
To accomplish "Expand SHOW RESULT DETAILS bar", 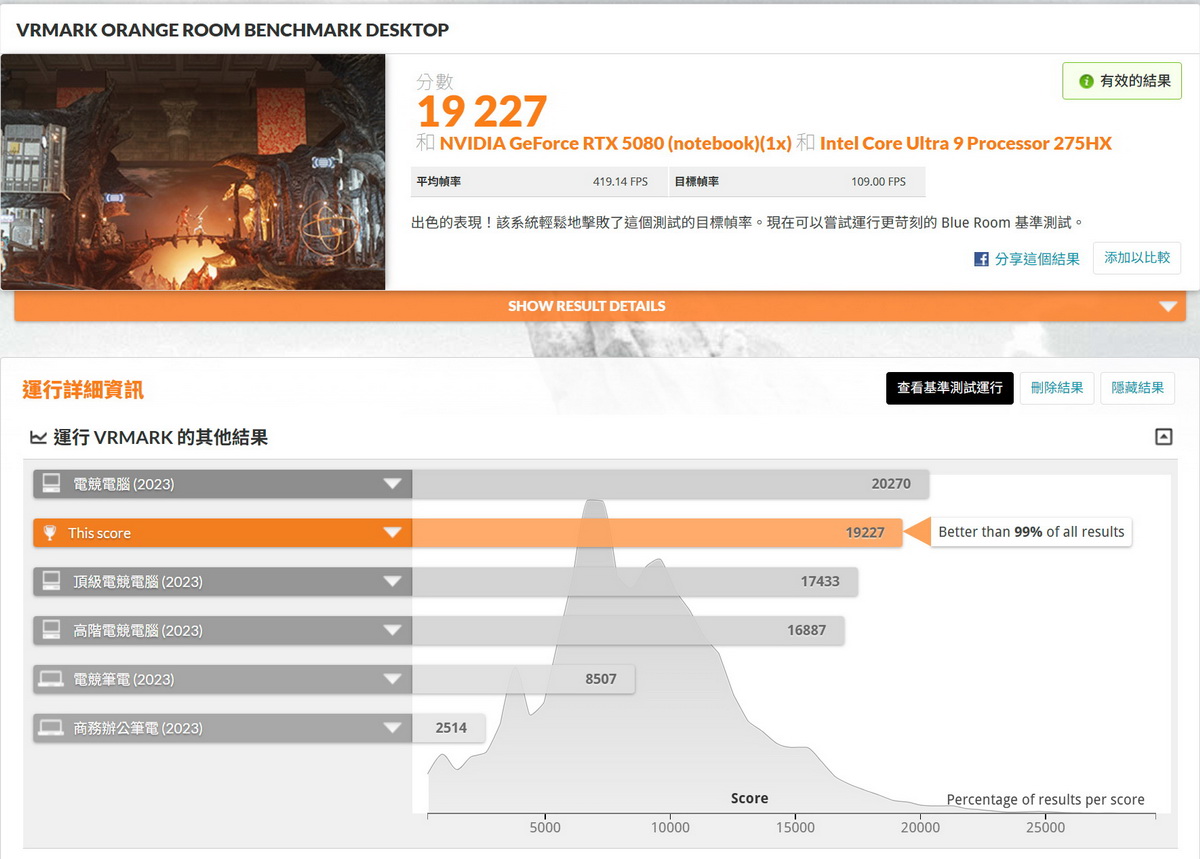I will click(1167, 306).
